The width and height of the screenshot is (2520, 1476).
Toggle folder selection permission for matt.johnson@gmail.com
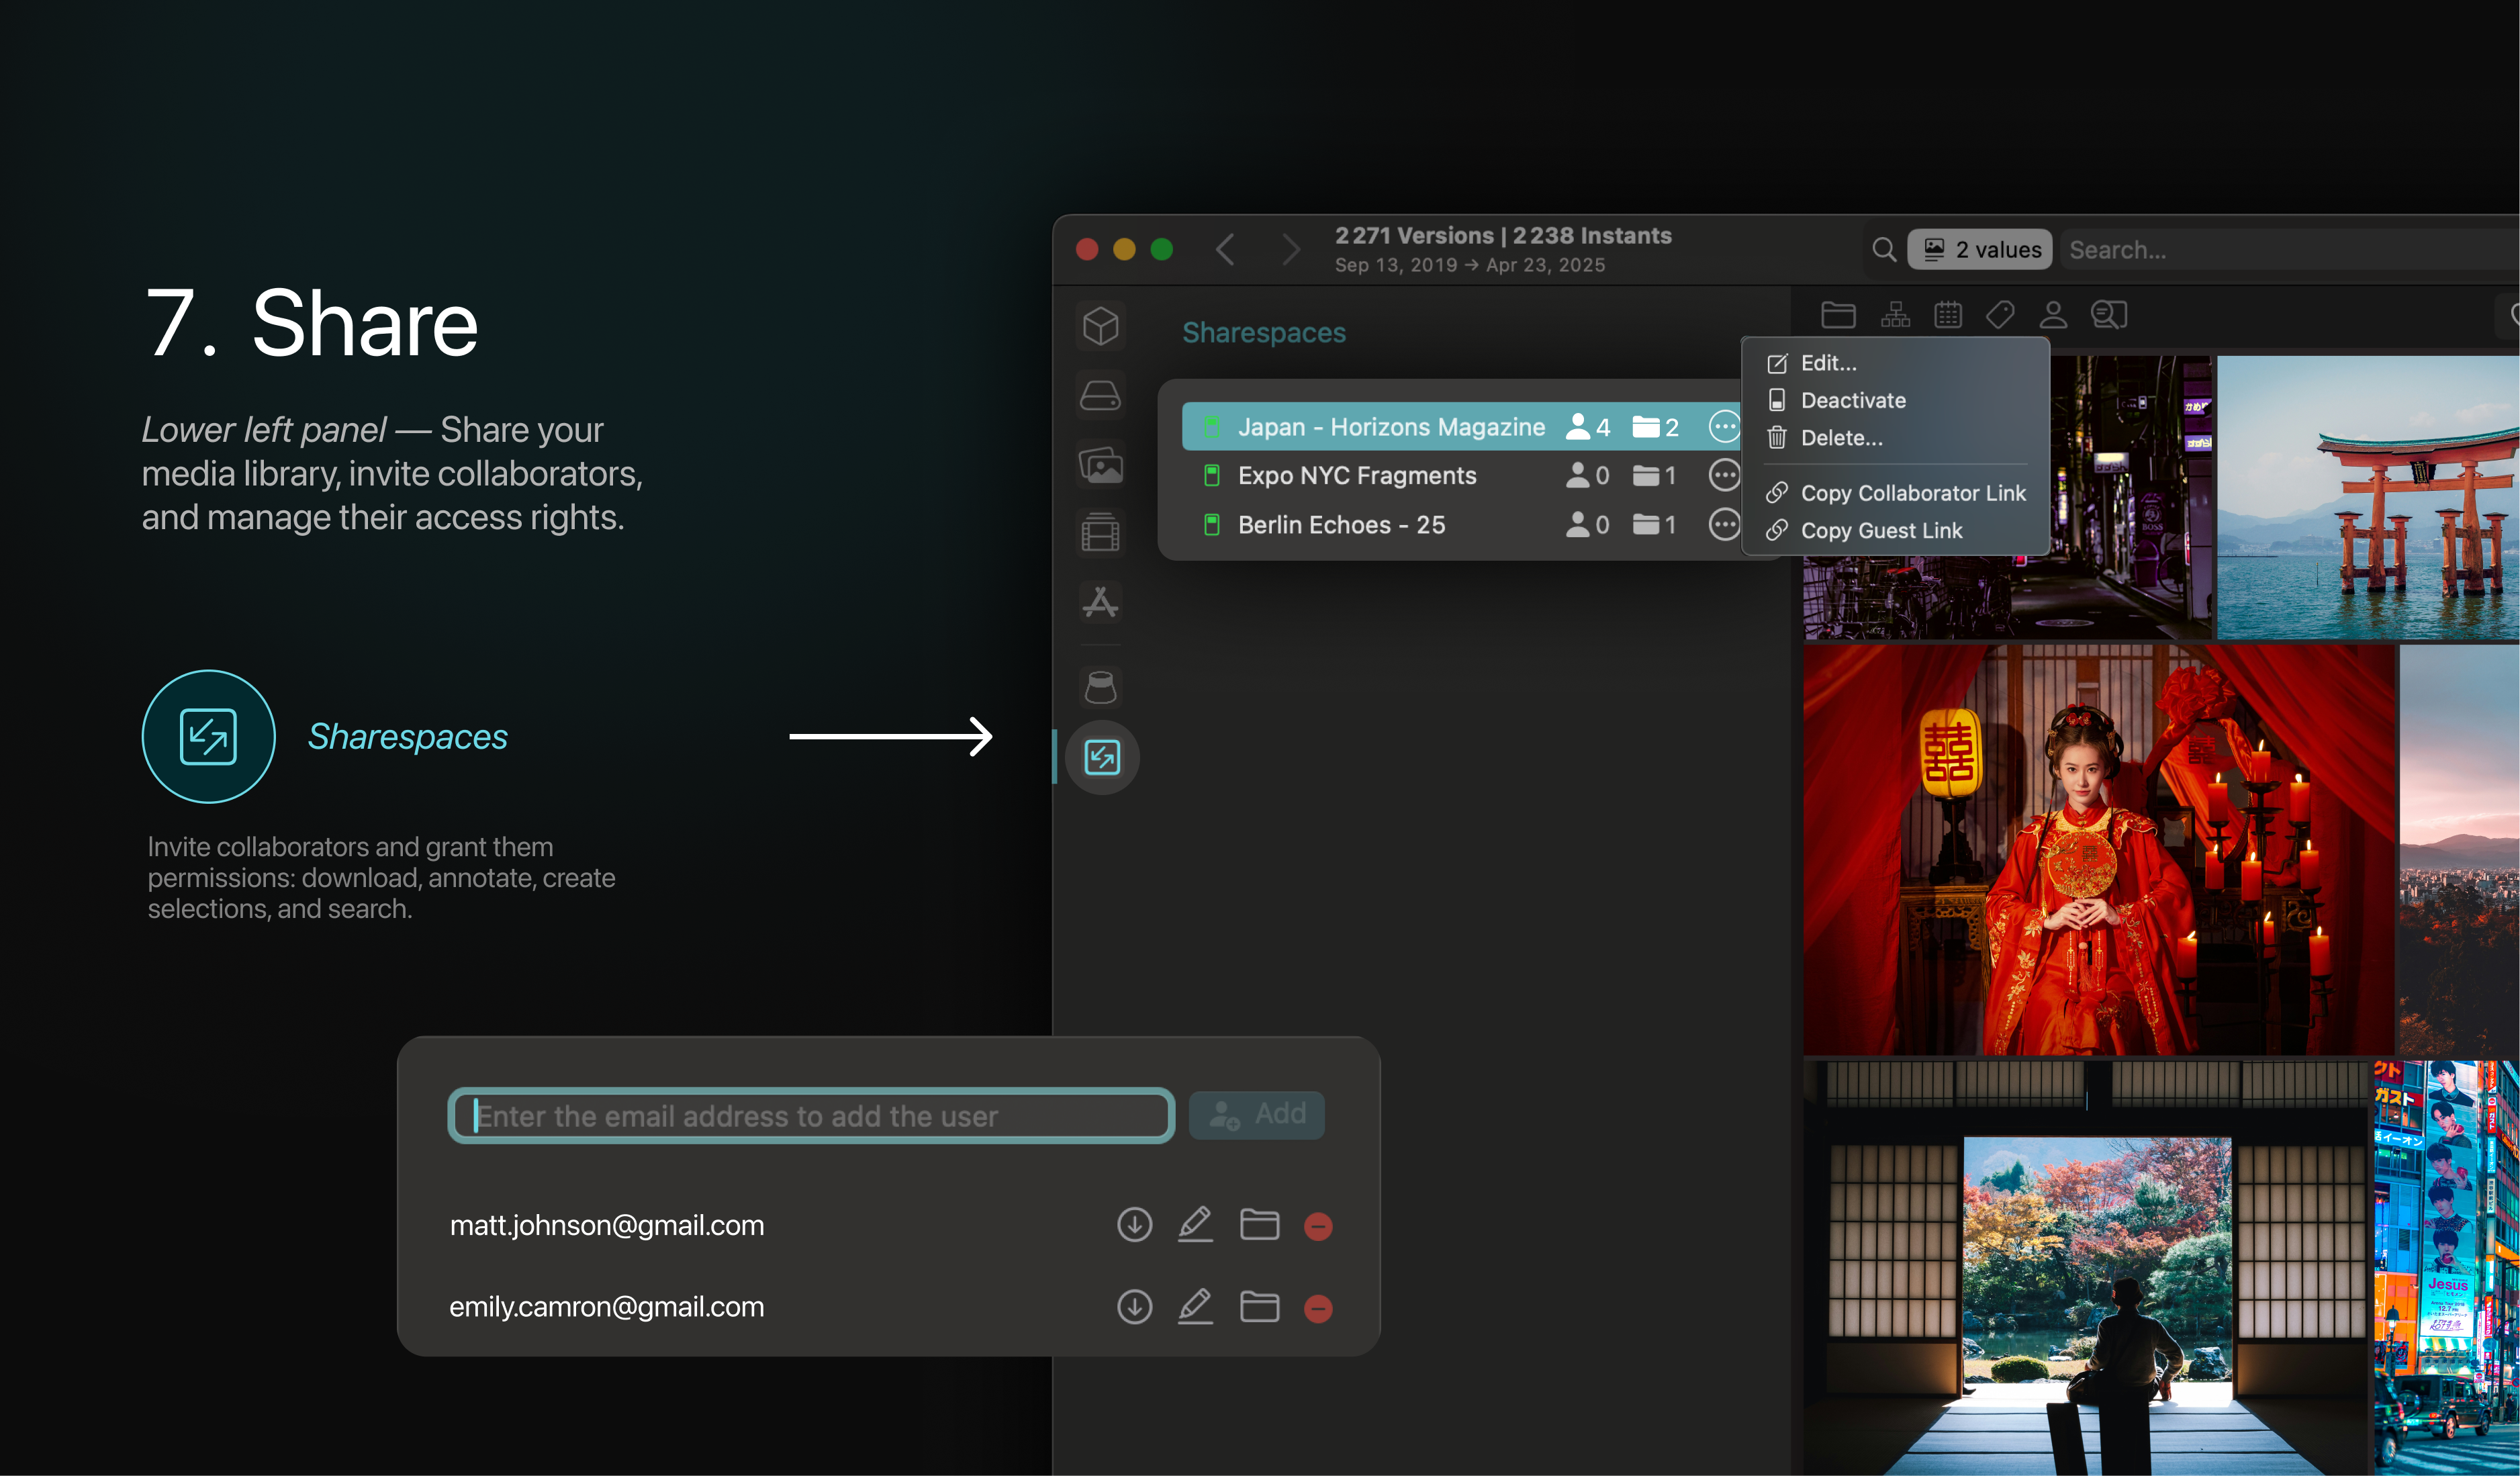(1259, 1225)
